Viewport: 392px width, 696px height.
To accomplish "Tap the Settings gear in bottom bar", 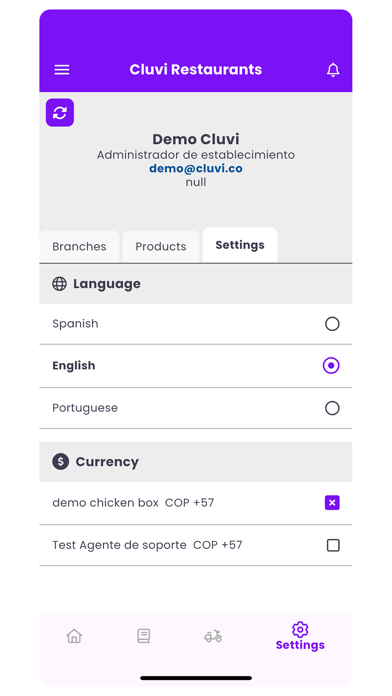I will click(300, 637).
